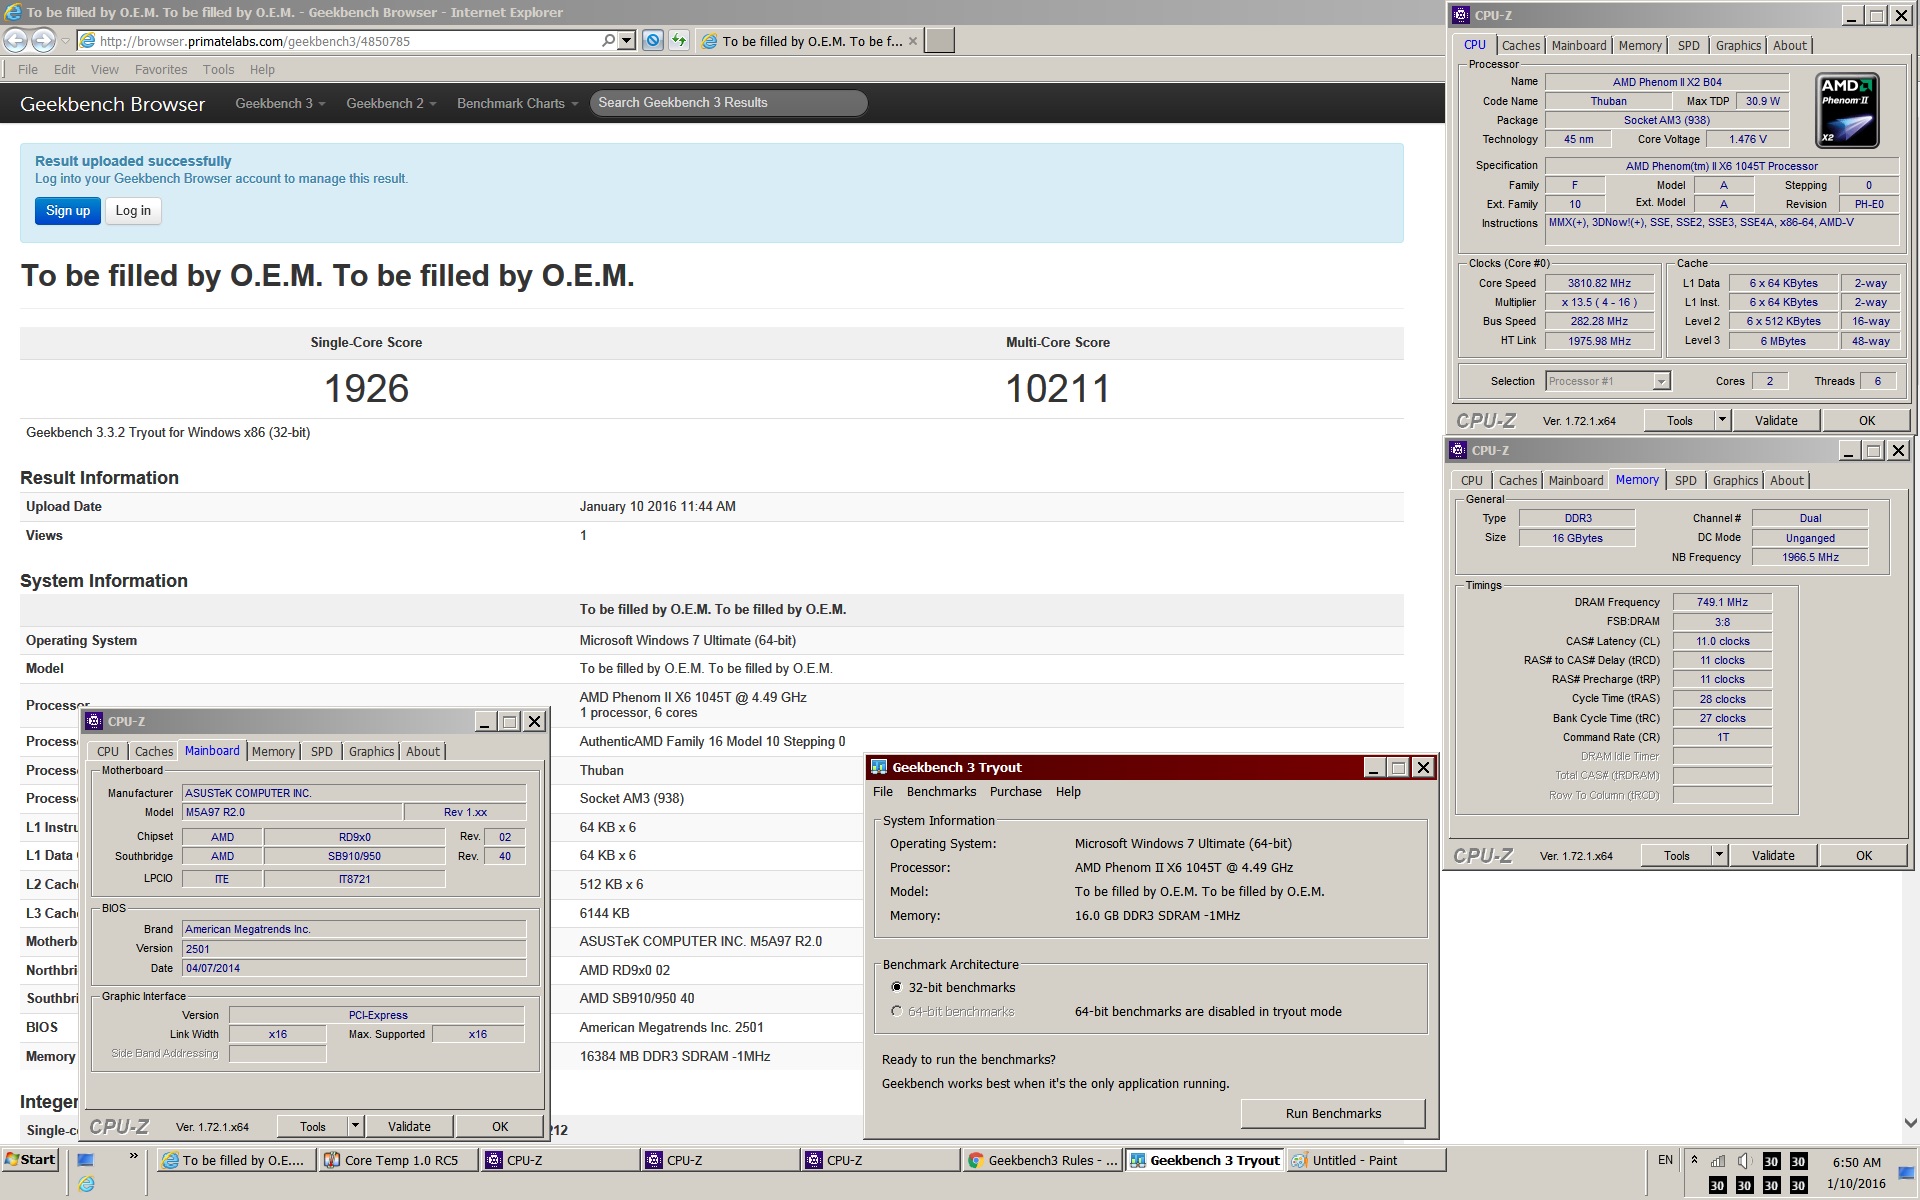Open the IE Tools menu

pyautogui.click(x=218, y=69)
